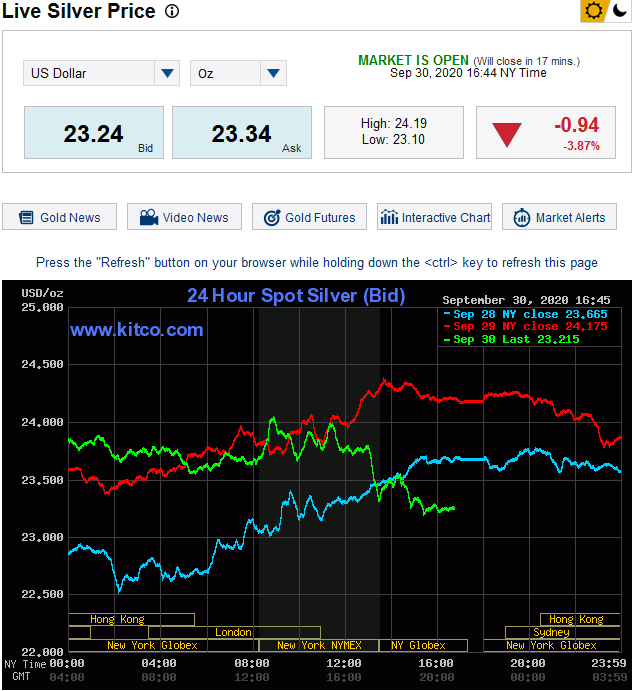The height and width of the screenshot is (691, 634).
Task: Click the Sydney session label
Action: click(x=551, y=632)
